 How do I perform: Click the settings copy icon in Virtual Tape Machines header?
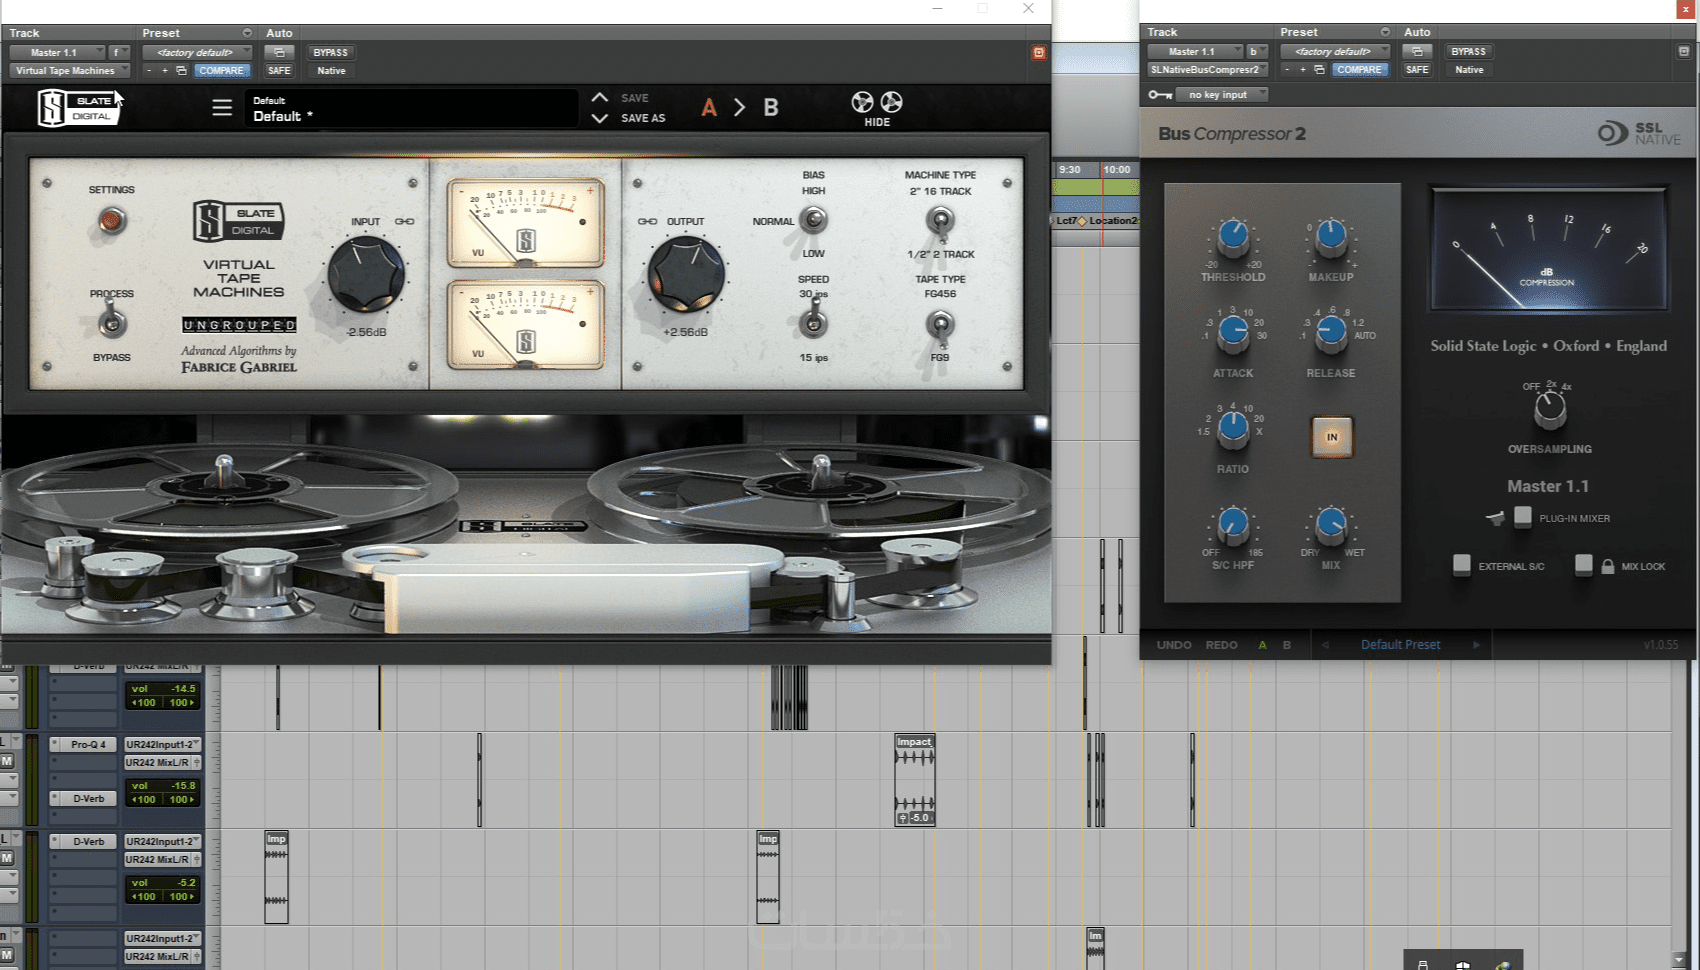click(181, 71)
